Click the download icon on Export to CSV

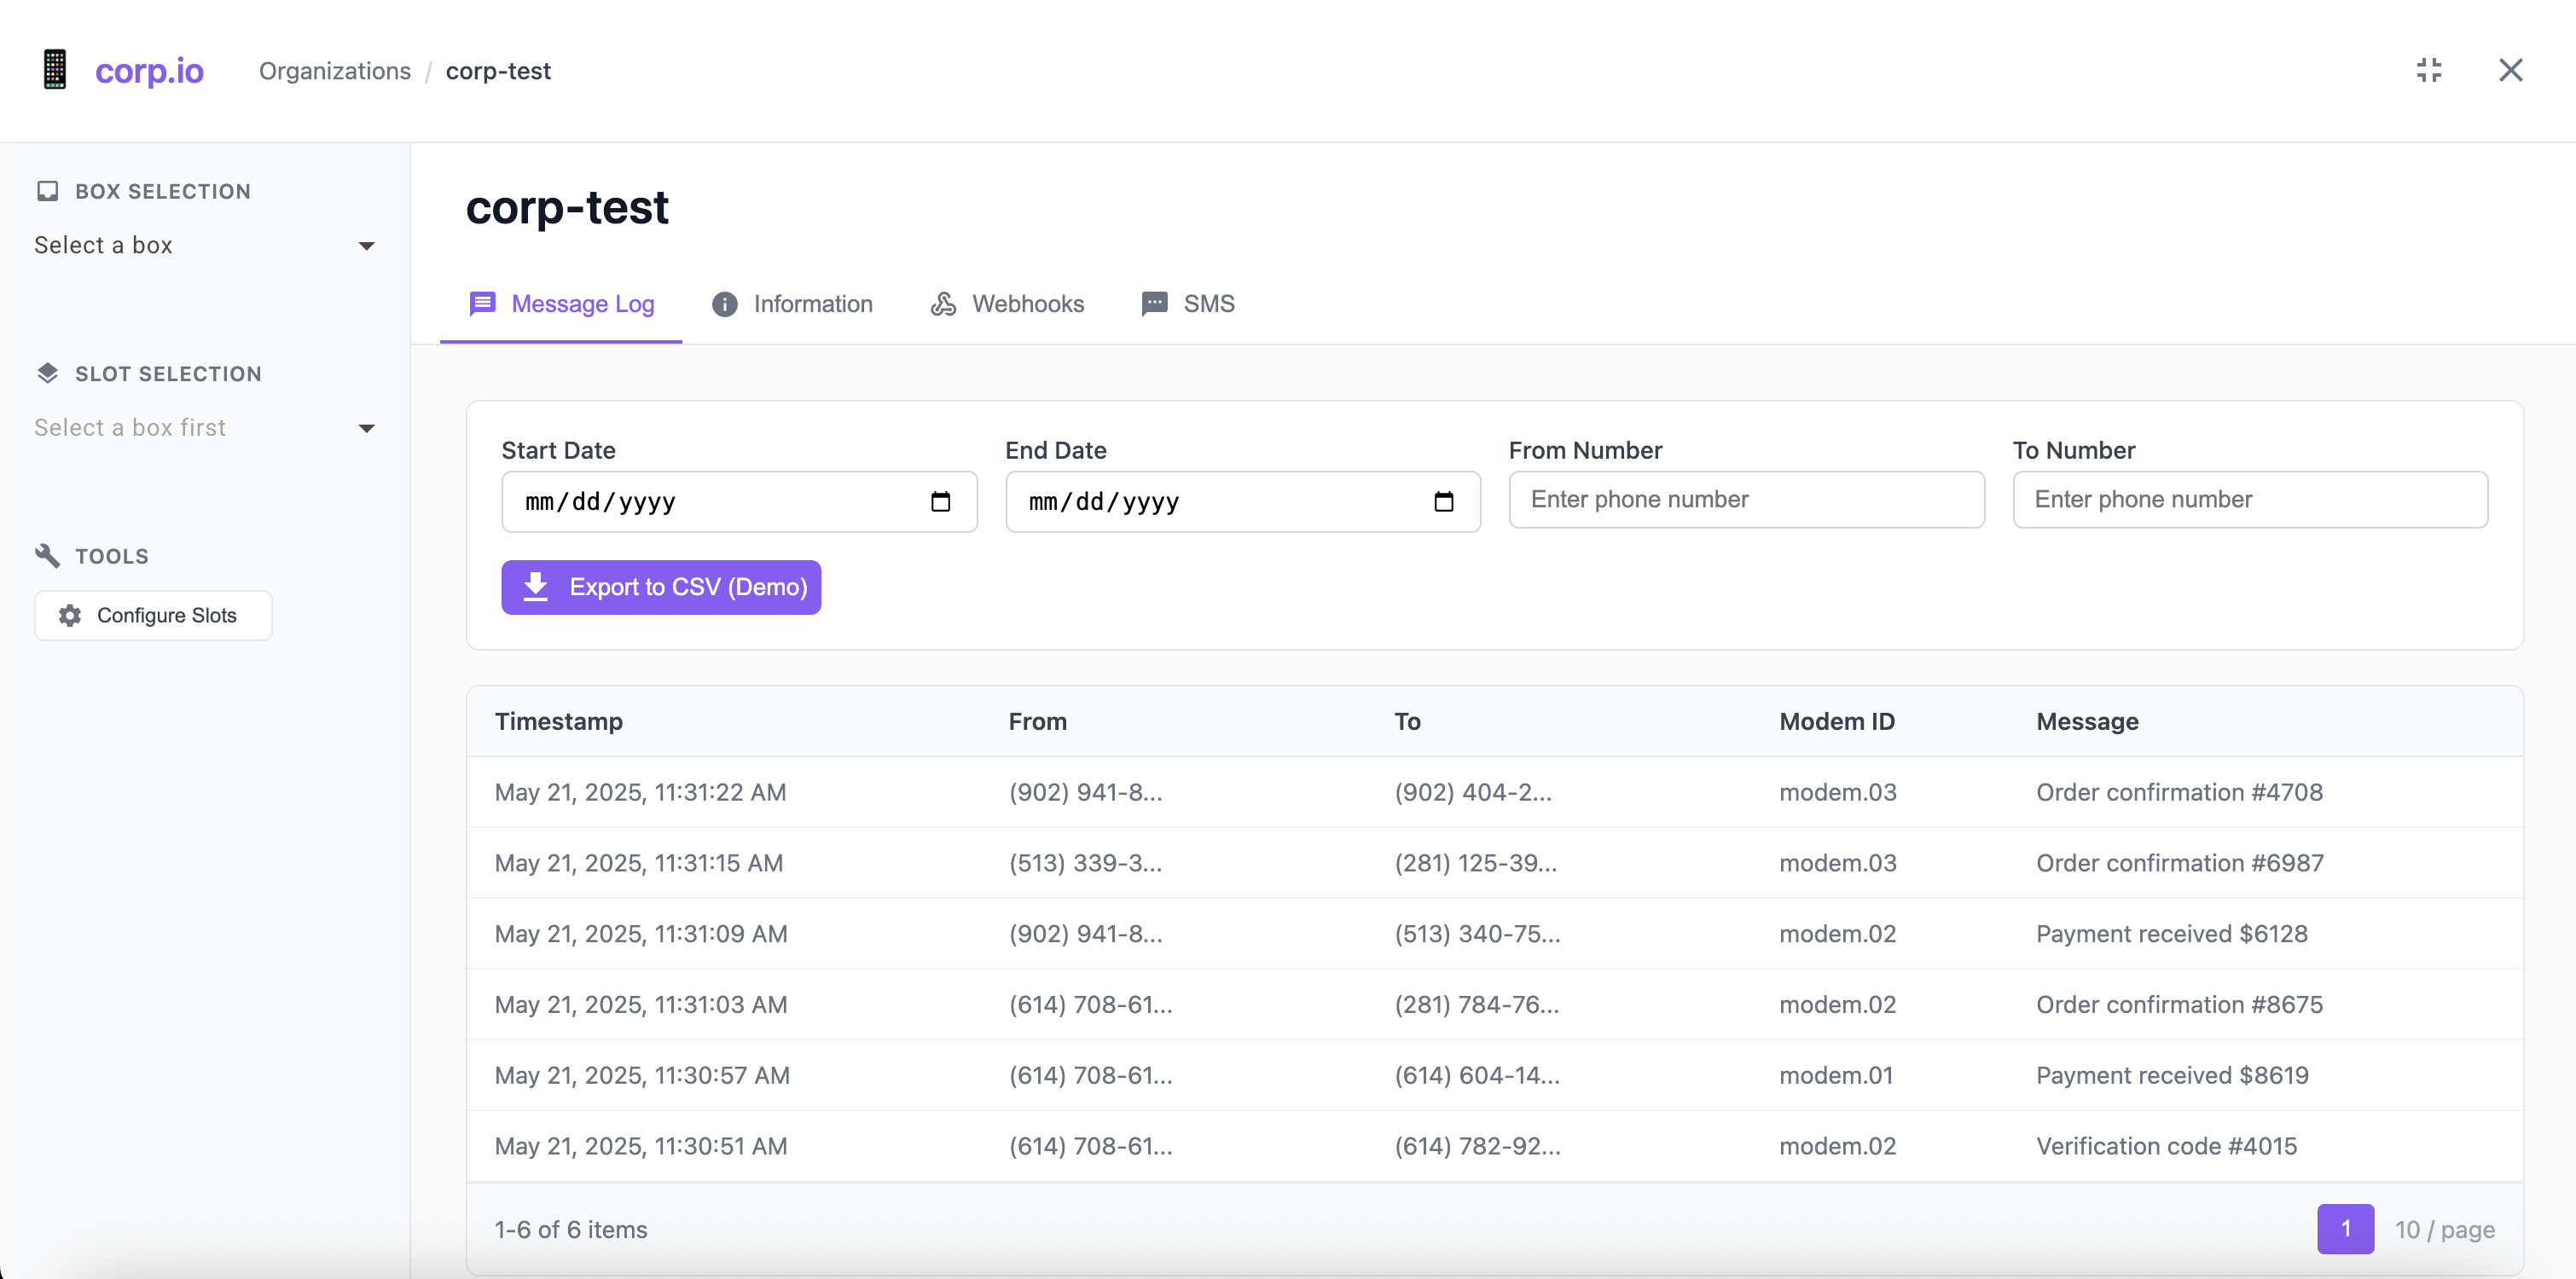[x=536, y=586]
